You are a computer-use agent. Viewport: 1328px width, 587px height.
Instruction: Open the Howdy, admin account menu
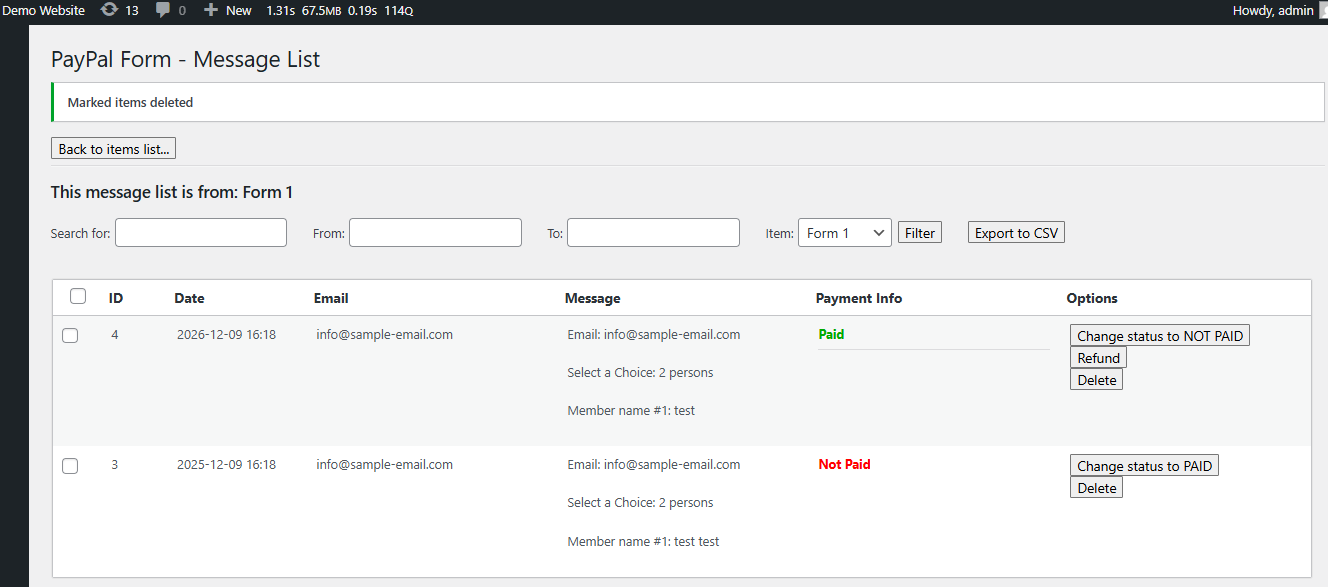1273,10
